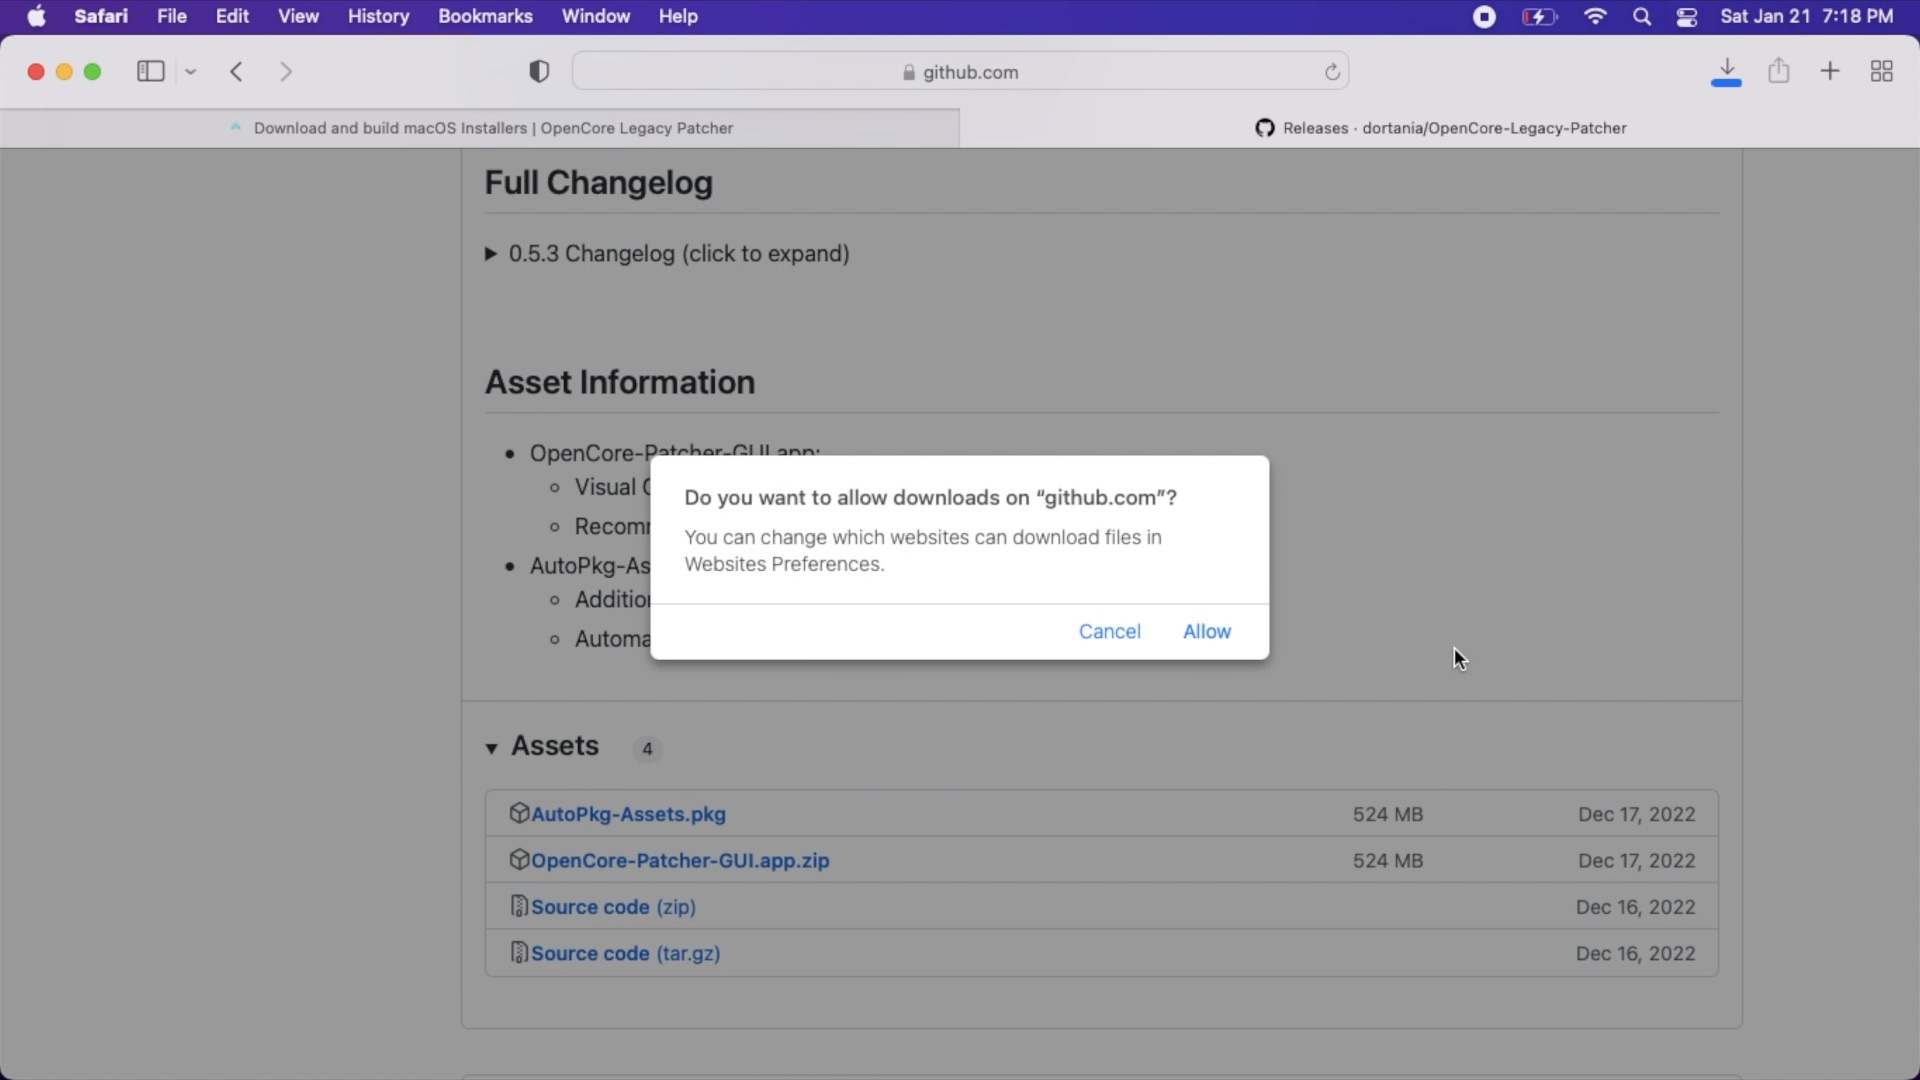
Task: Click Cancel in the downloads dialog
Action: point(1109,631)
